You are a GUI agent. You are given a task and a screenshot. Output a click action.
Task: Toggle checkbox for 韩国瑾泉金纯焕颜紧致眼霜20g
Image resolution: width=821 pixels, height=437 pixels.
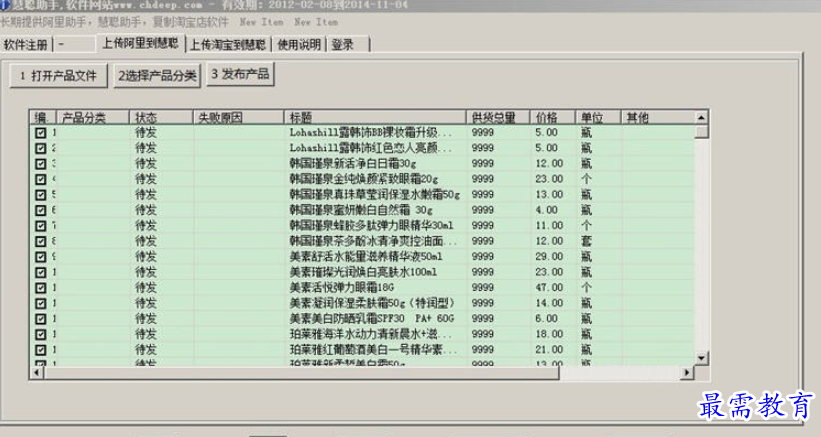(x=40, y=179)
